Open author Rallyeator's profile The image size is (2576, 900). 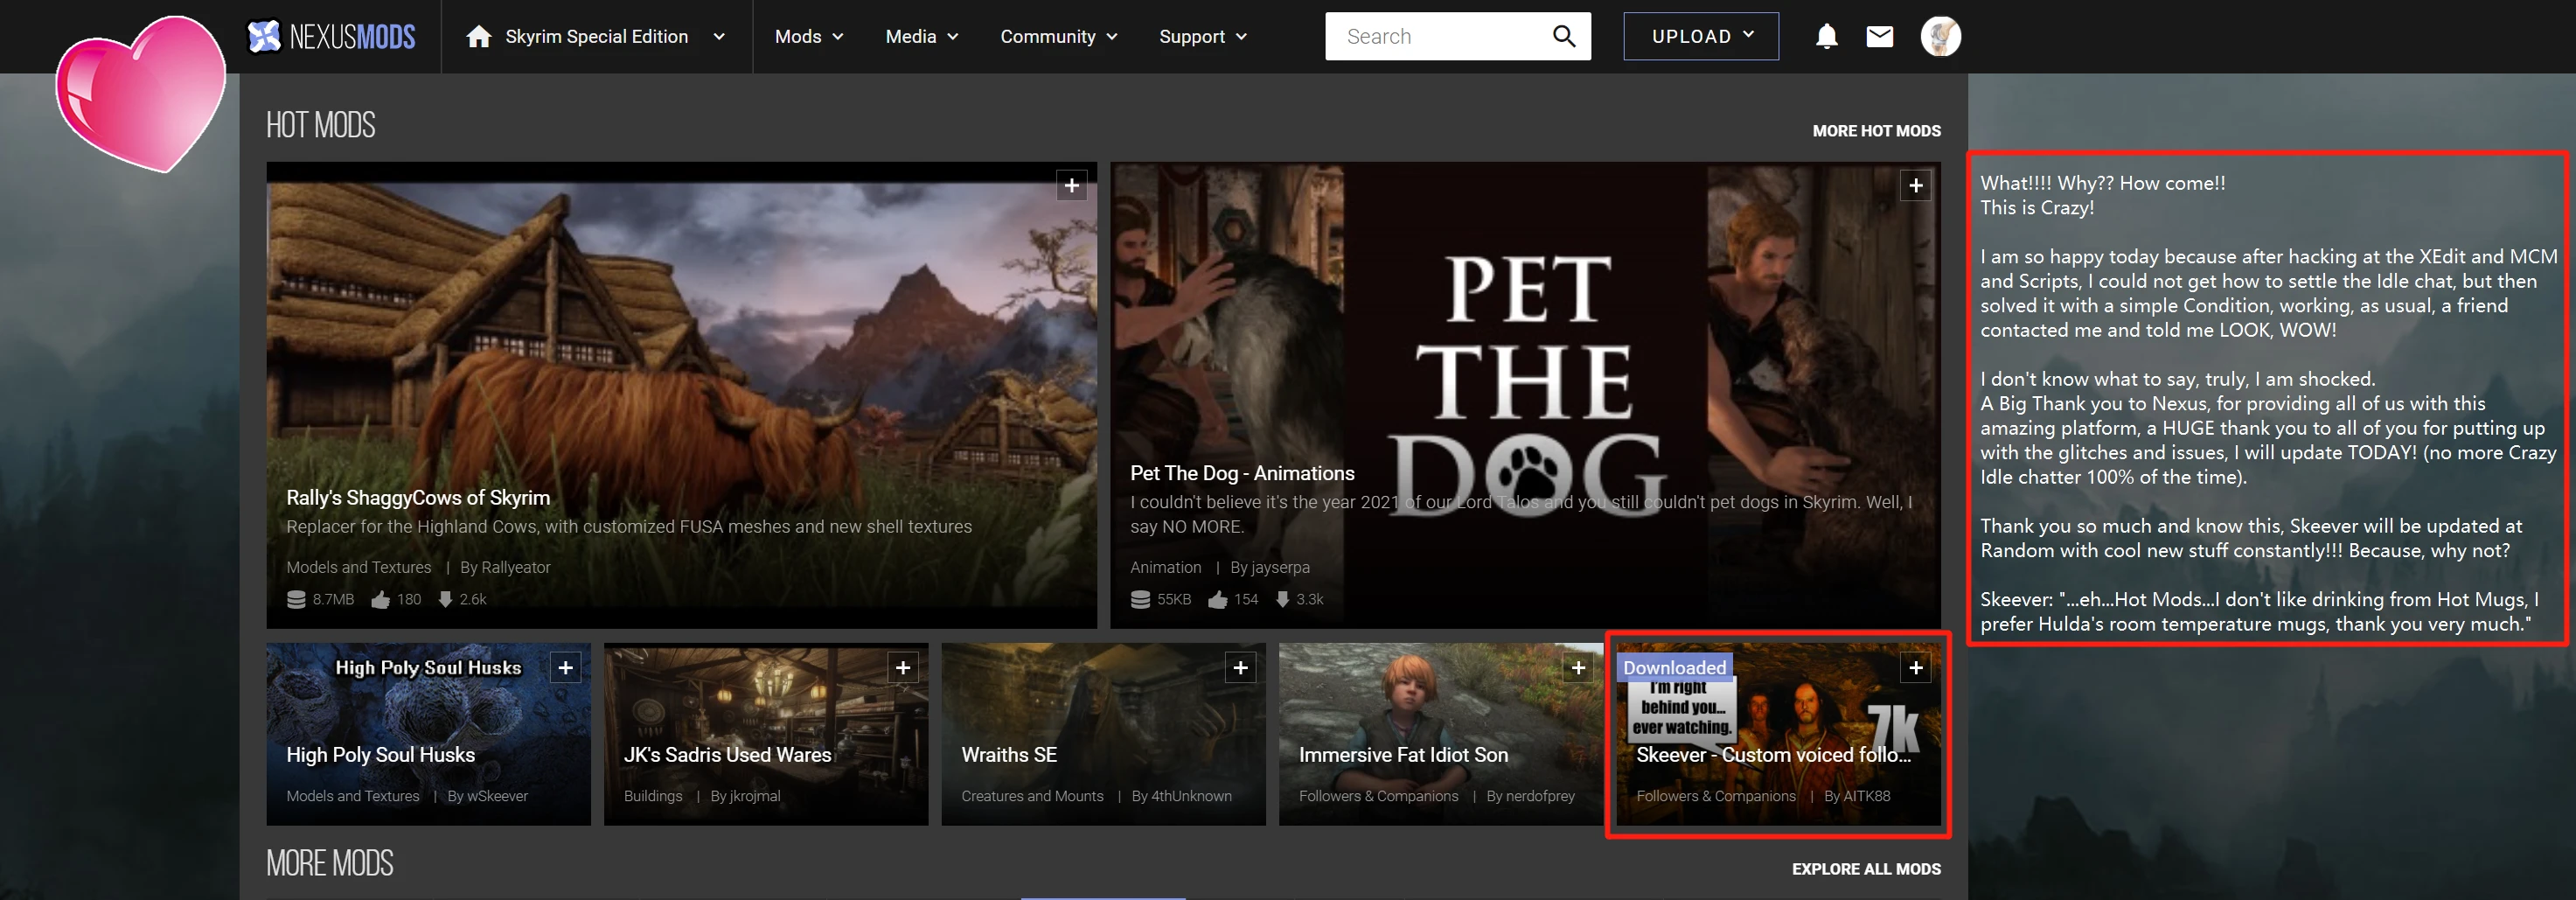click(x=515, y=567)
